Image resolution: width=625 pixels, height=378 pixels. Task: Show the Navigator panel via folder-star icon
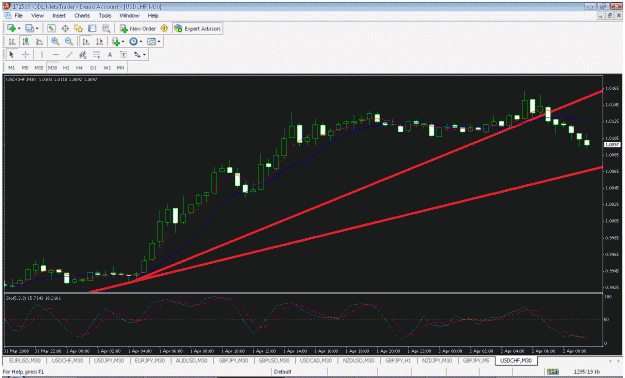(79, 28)
